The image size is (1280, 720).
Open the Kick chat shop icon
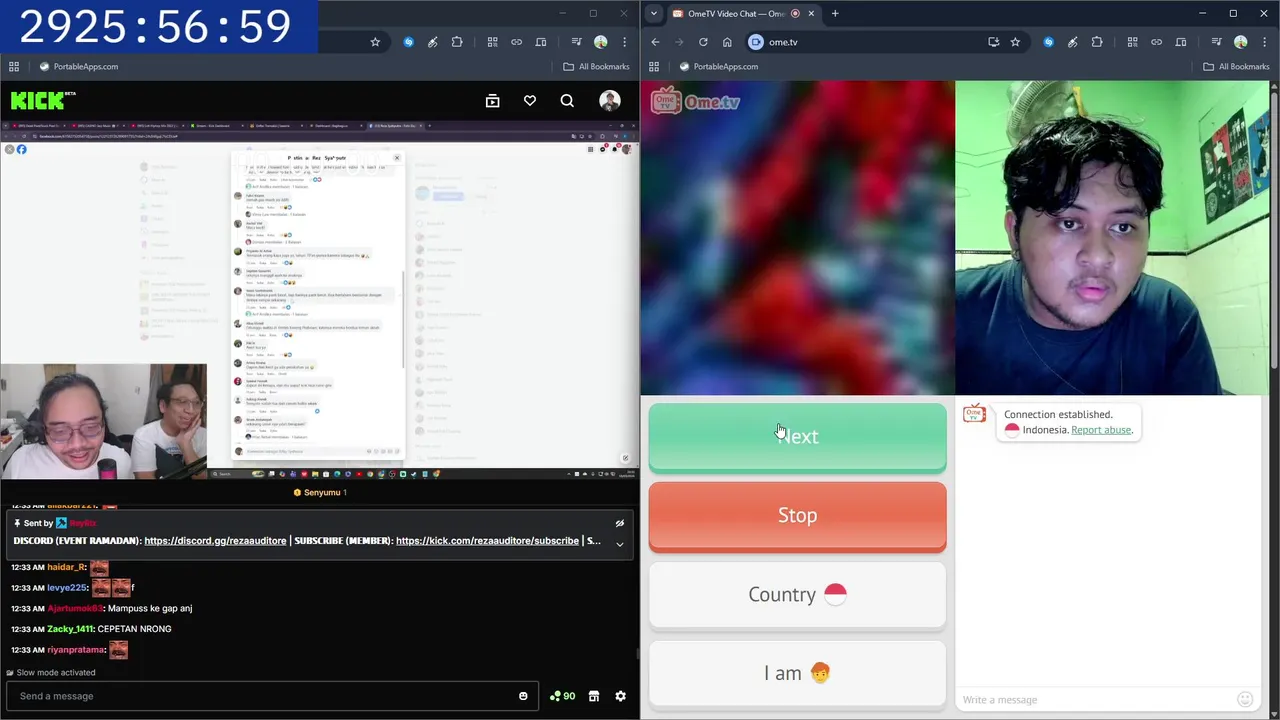pos(594,696)
